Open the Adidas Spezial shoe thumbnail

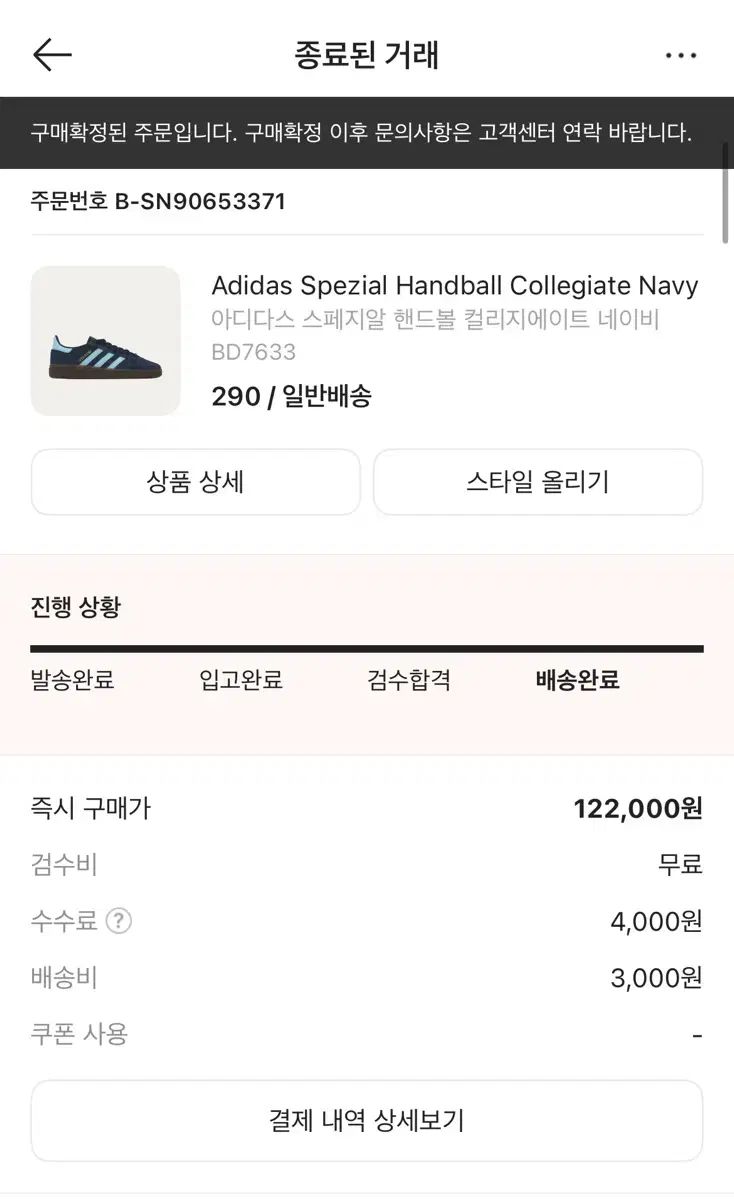[x=106, y=341]
